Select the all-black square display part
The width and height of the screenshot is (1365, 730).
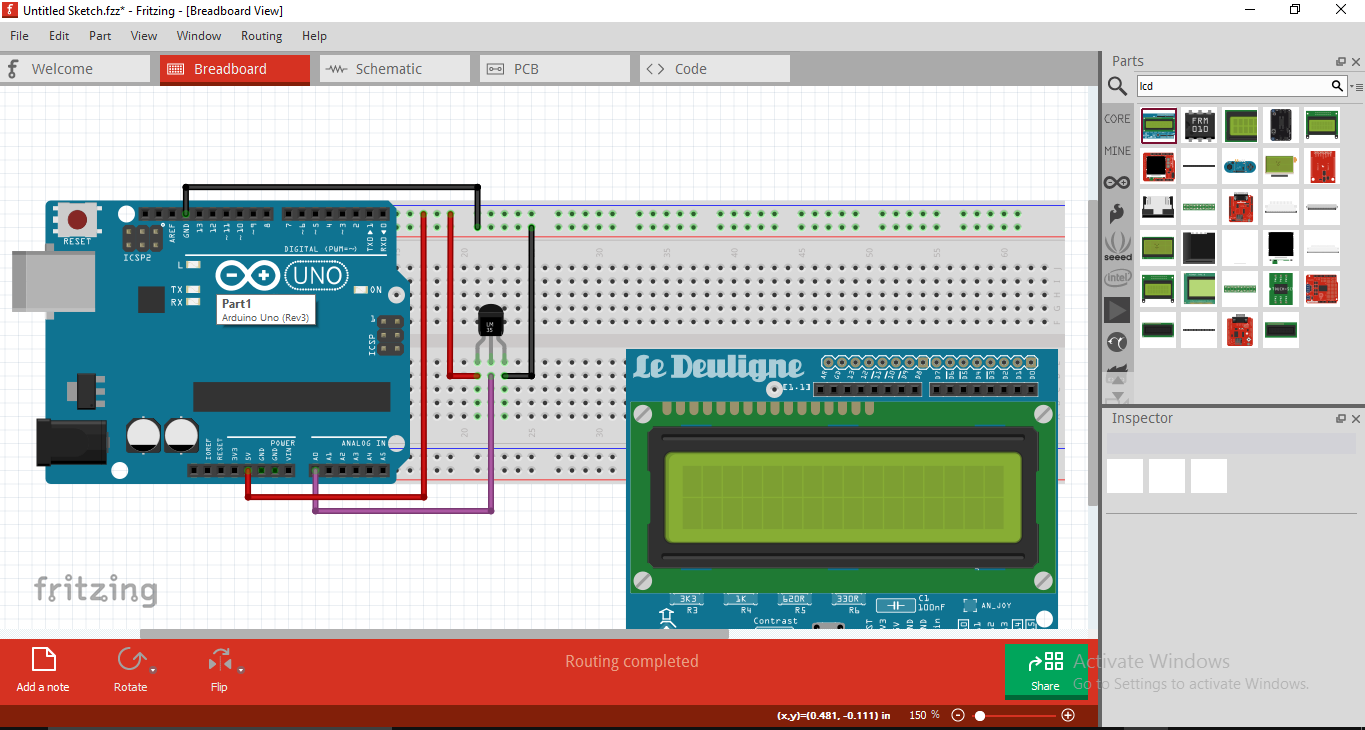[1280, 247]
